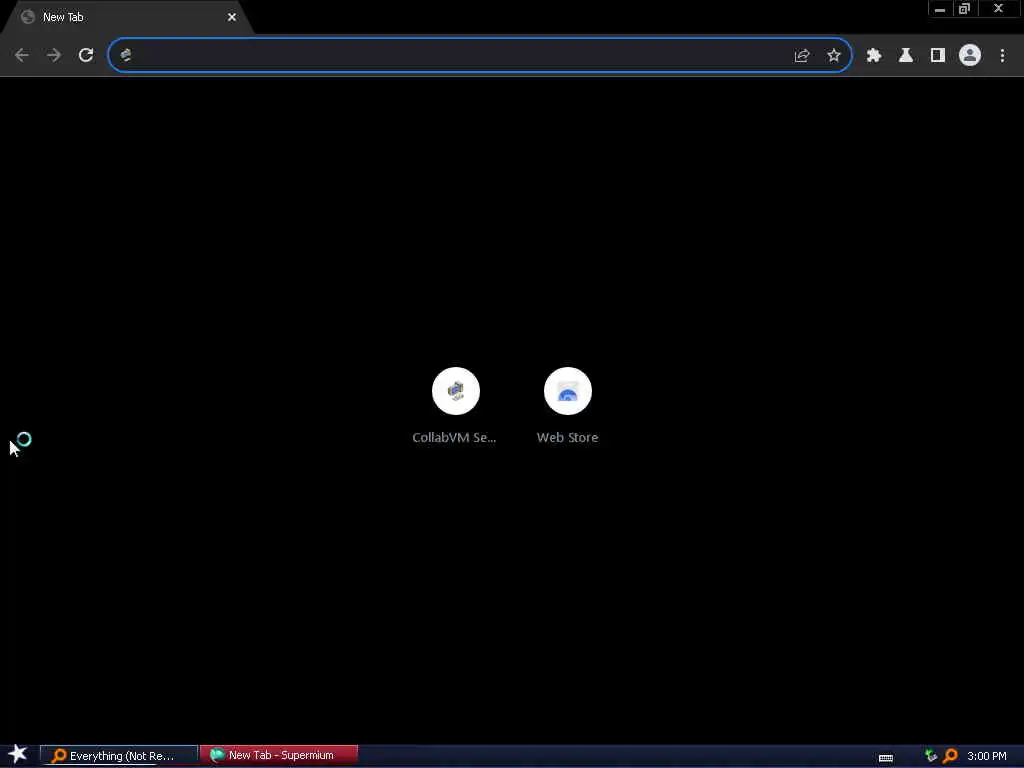Go back with the back arrow

[x=22, y=56]
